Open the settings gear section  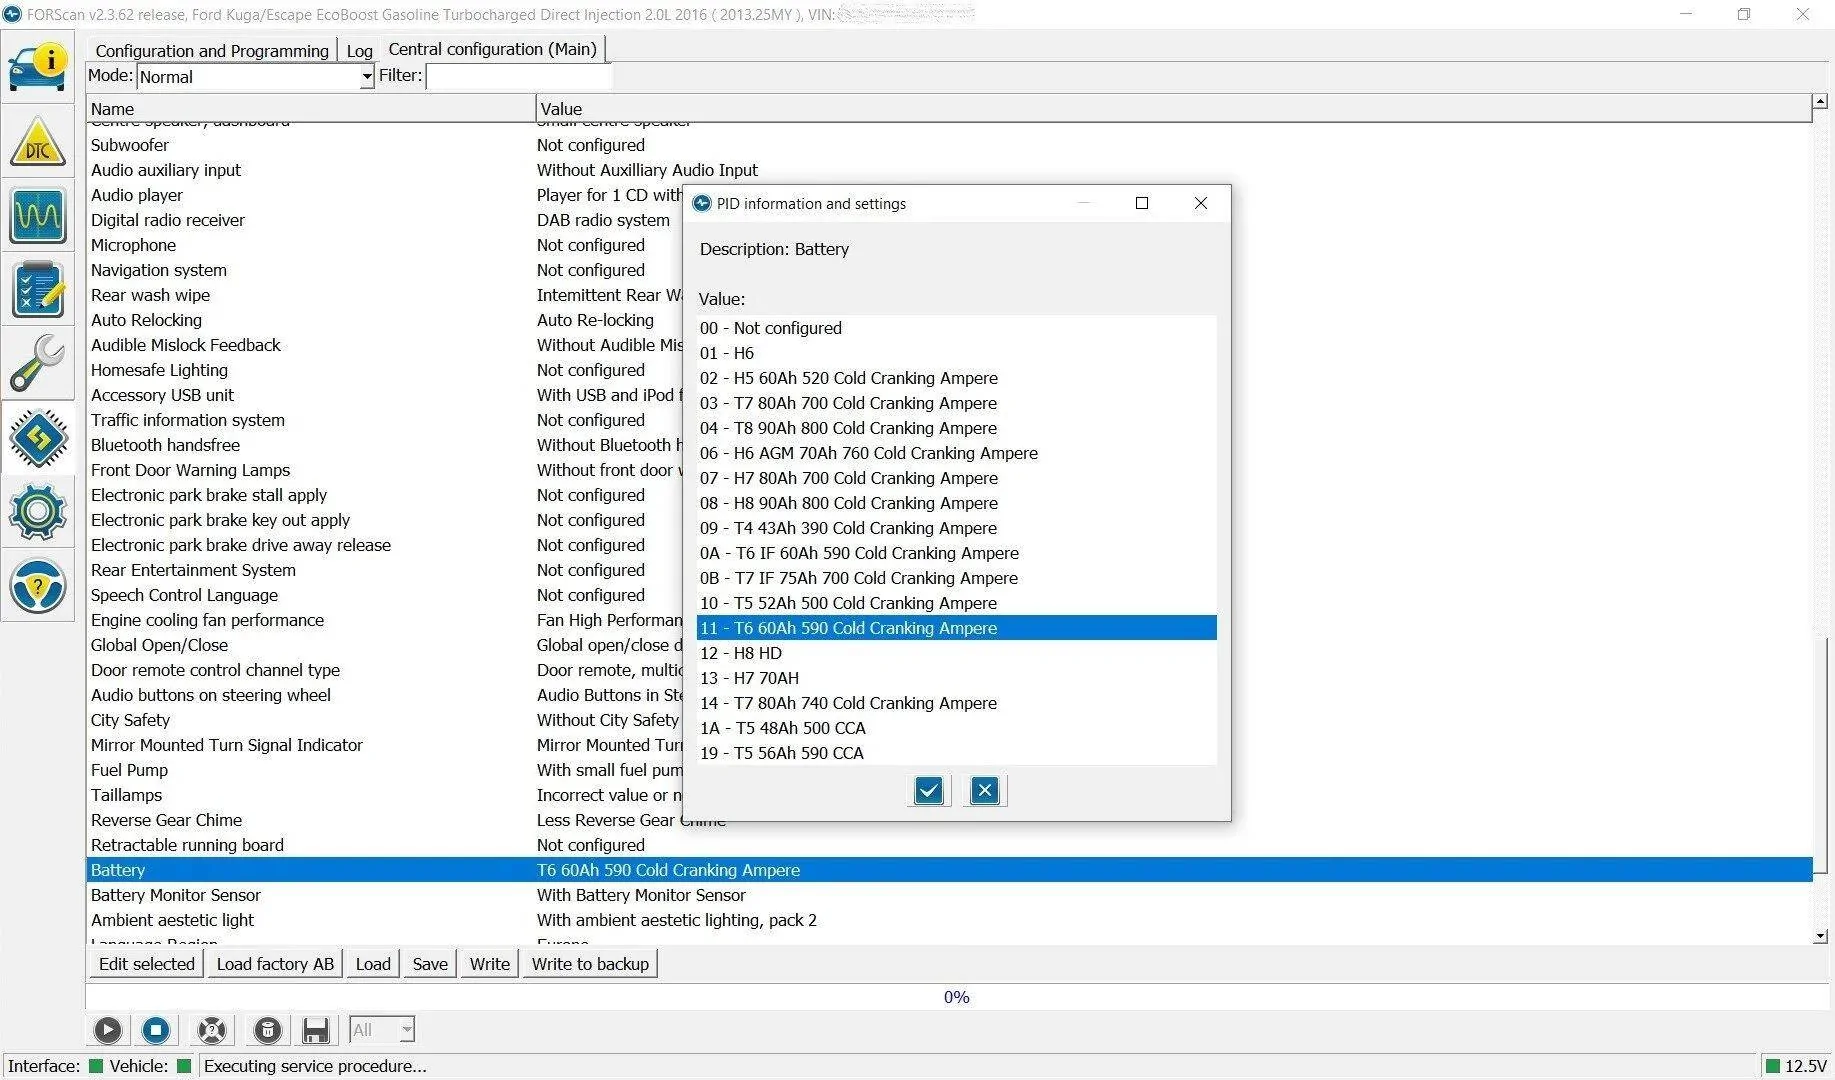(x=38, y=512)
